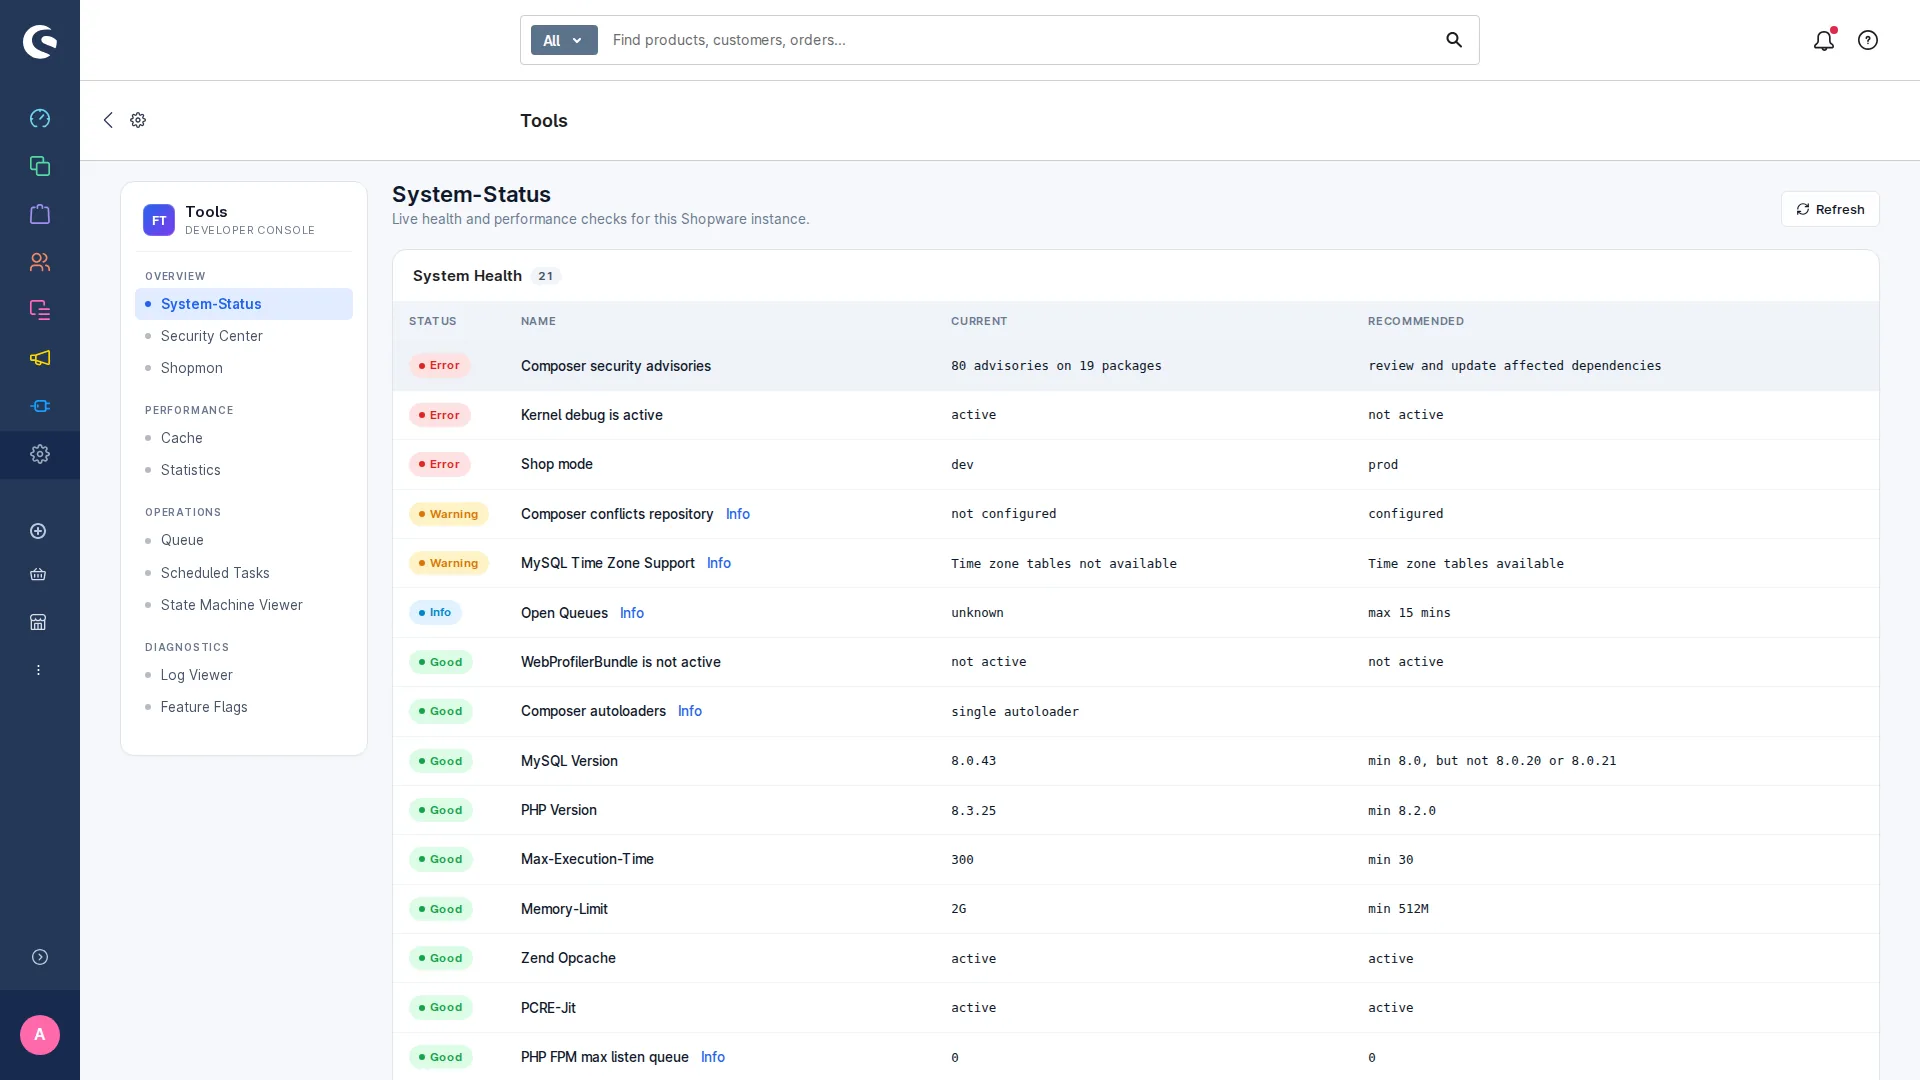This screenshot has height=1080, width=1920.
Task: Go back using the left chevron
Action: coord(108,120)
